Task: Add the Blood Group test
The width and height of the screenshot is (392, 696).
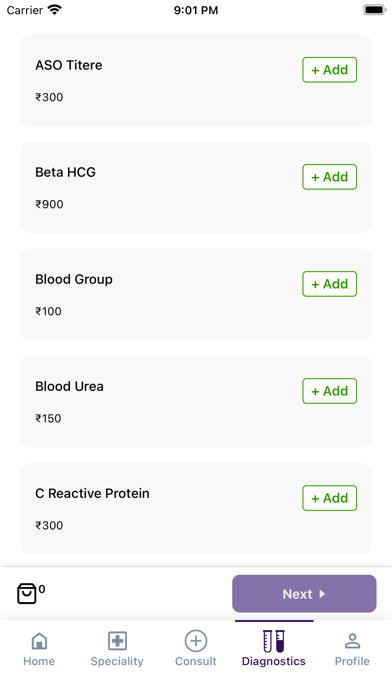Action: coord(329,284)
